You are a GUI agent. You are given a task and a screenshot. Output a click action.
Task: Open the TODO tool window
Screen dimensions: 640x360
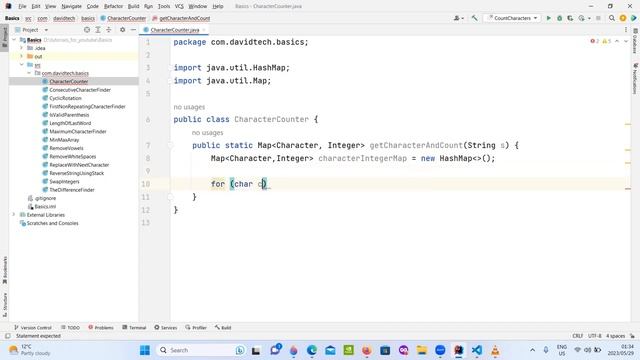click(70, 327)
